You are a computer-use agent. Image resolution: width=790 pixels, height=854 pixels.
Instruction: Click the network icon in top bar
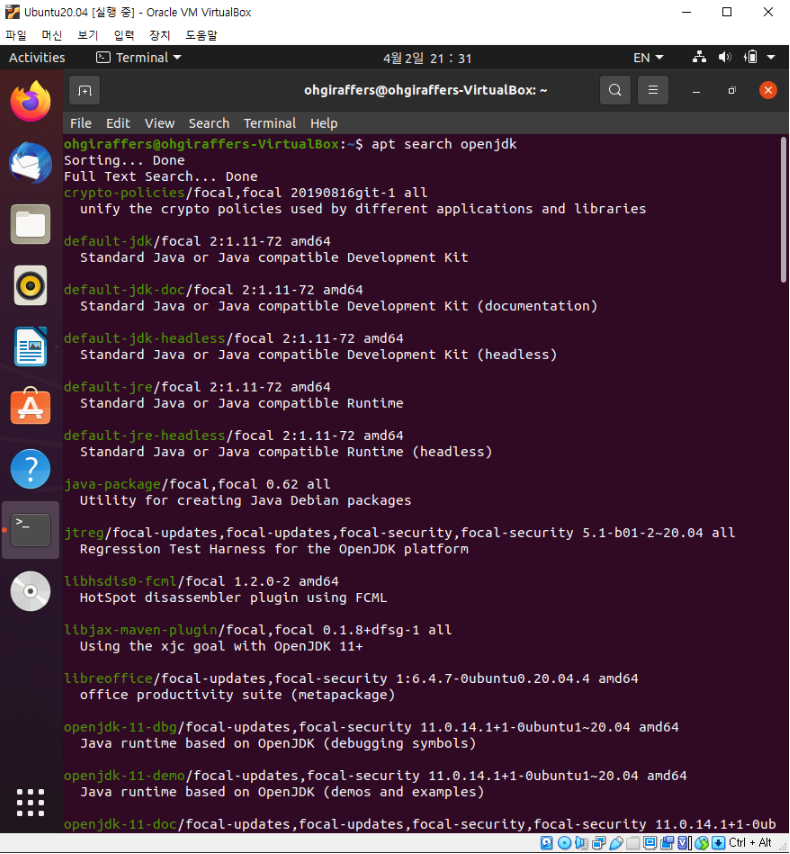[700, 57]
